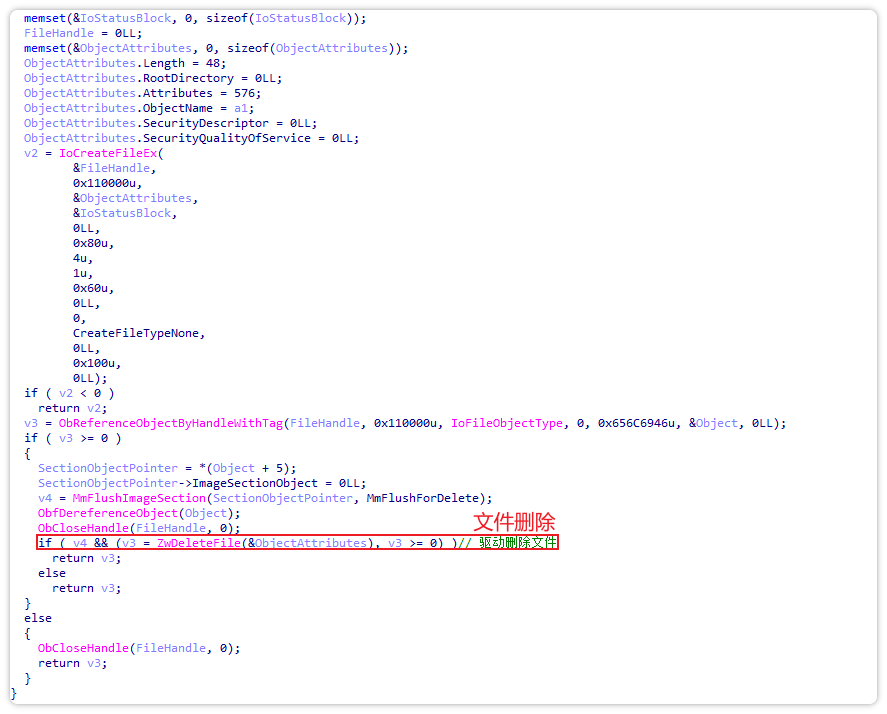Click the red 文件删除 annotation label
Screen dimensions: 887x714
pos(514,522)
